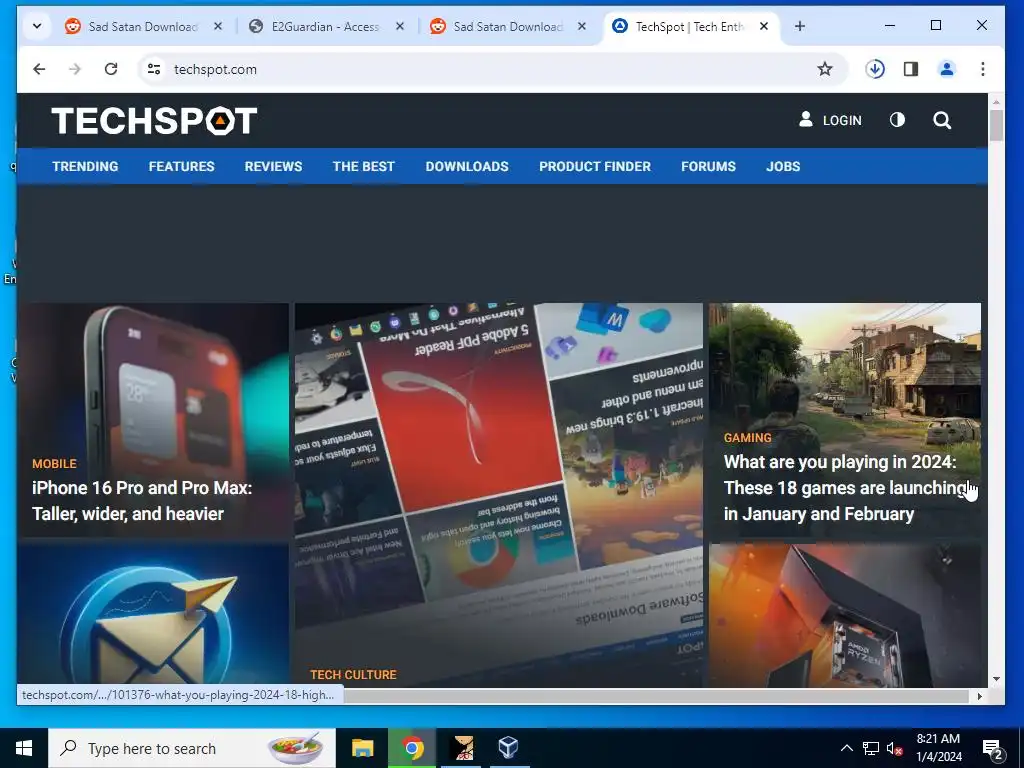Open a new tab with plus button

pyautogui.click(x=800, y=26)
